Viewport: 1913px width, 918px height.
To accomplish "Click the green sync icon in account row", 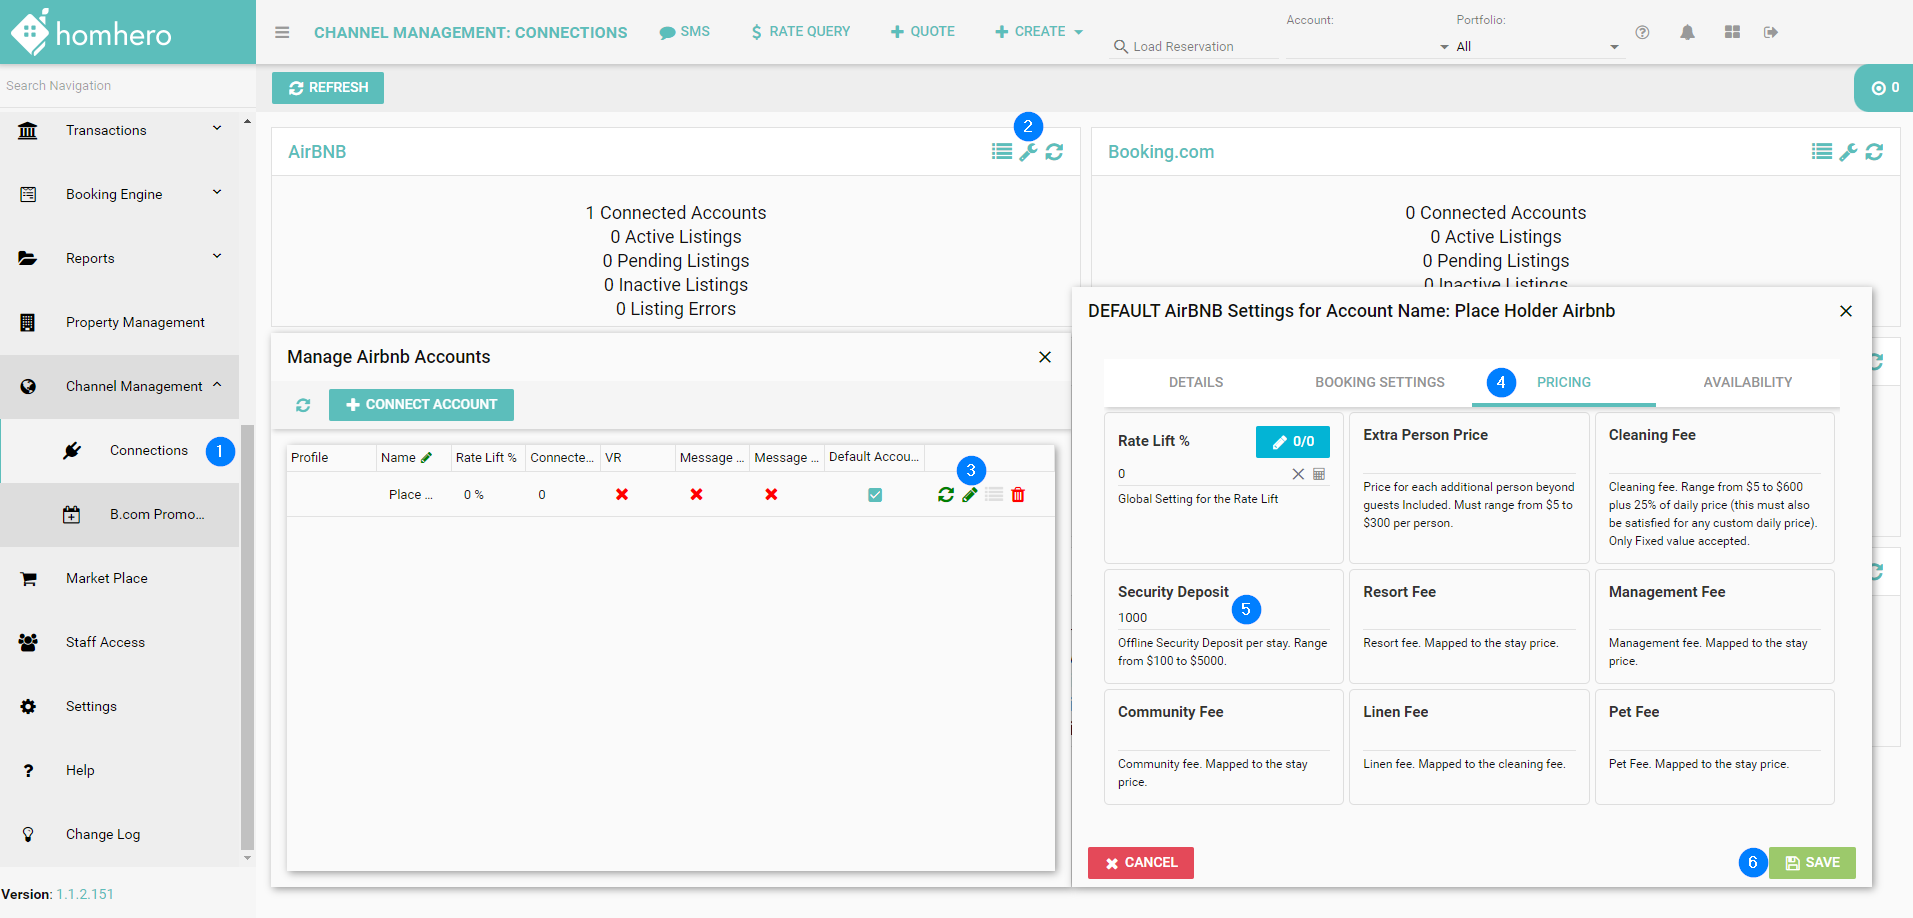I will point(945,495).
